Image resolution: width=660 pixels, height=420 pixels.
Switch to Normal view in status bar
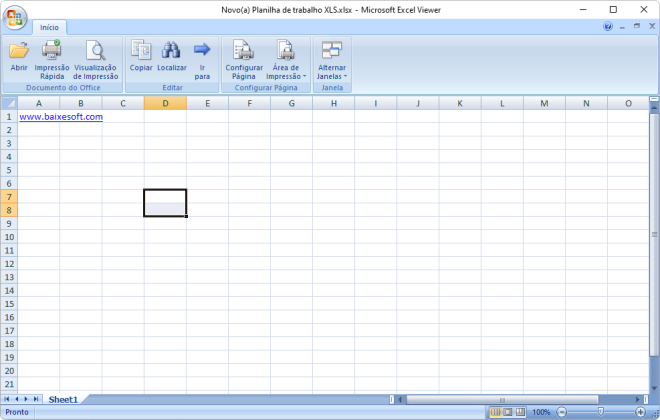click(495, 412)
